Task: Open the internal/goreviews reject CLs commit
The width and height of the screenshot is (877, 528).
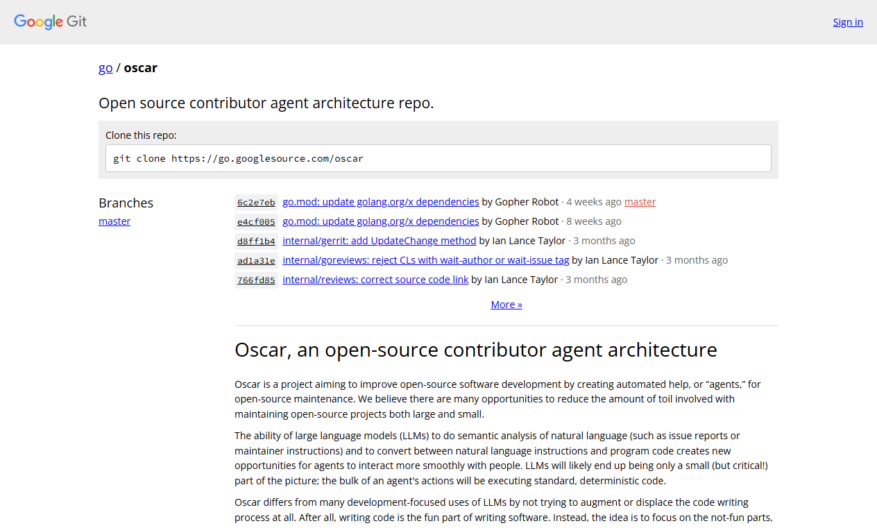Action: click(426, 260)
